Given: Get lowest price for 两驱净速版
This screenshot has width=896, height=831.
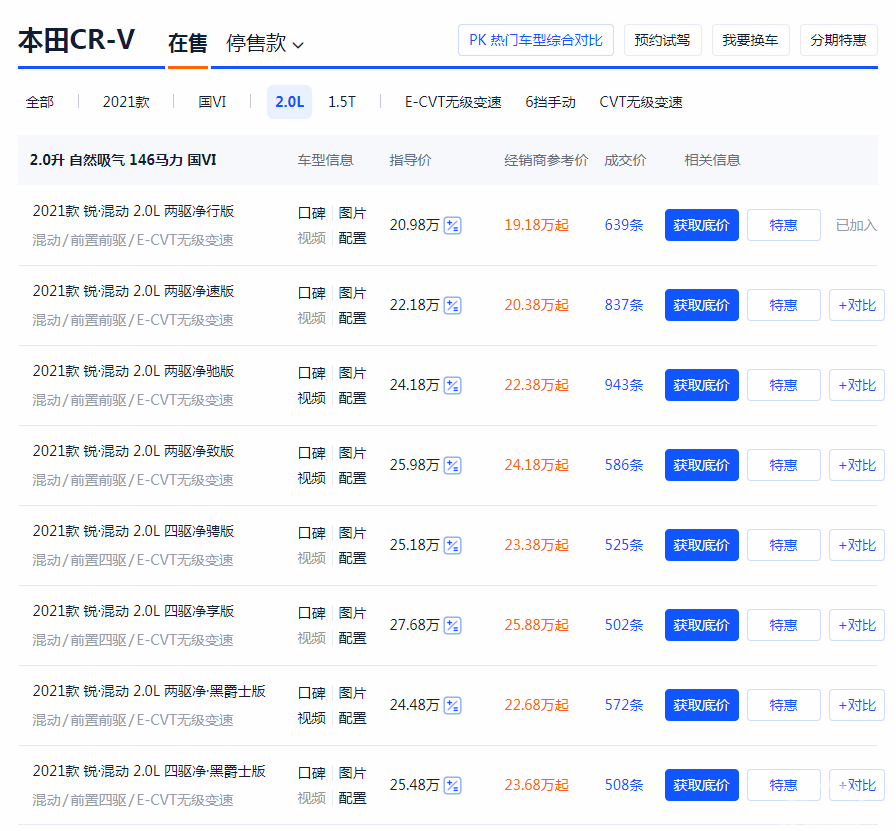Looking at the screenshot, I should (701, 305).
